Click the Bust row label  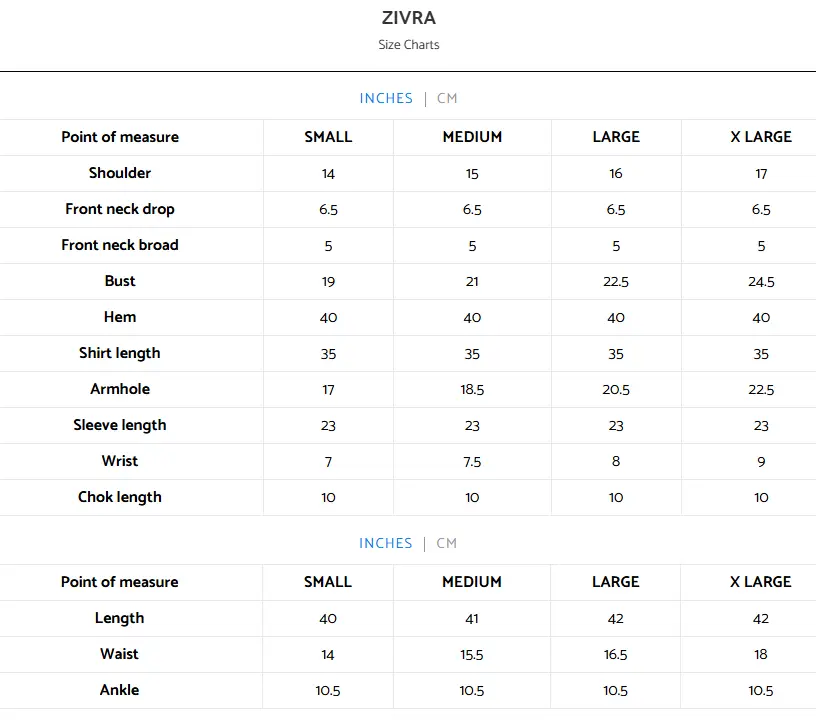tap(120, 281)
